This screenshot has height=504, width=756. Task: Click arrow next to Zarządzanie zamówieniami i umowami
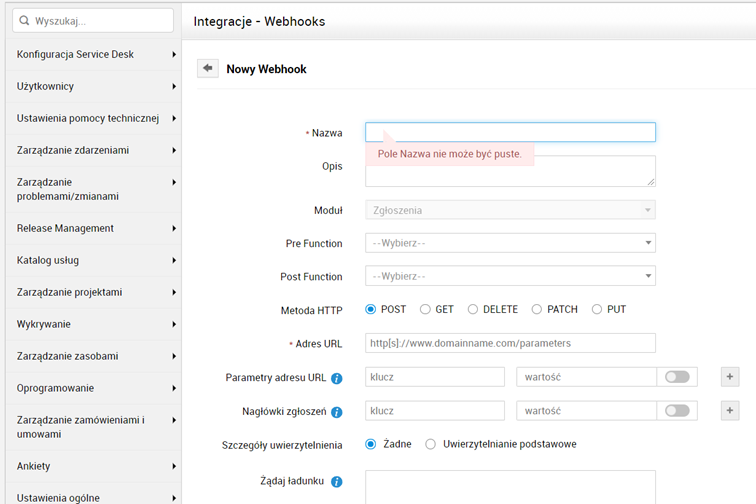coord(174,420)
